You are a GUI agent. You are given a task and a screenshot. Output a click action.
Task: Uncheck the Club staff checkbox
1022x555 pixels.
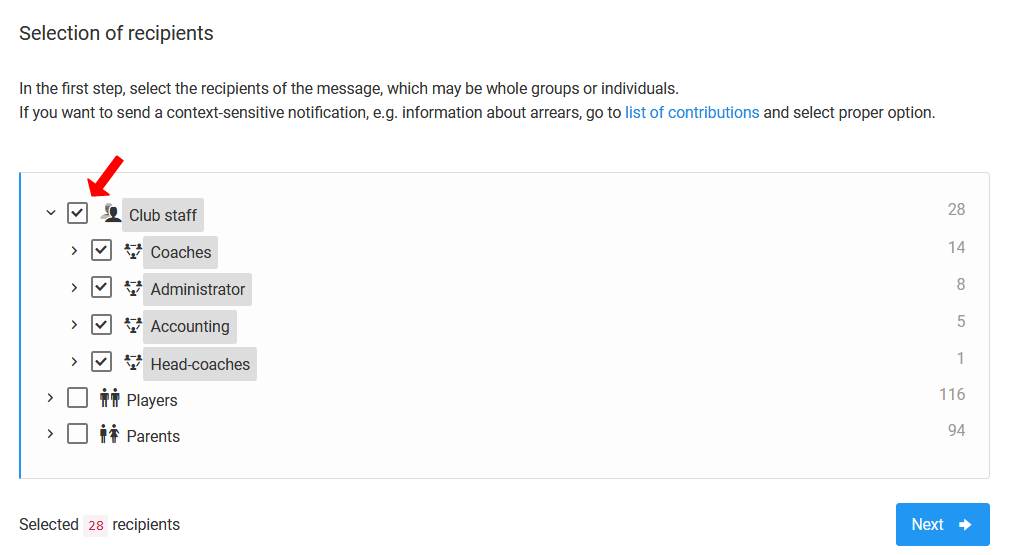click(x=77, y=213)
